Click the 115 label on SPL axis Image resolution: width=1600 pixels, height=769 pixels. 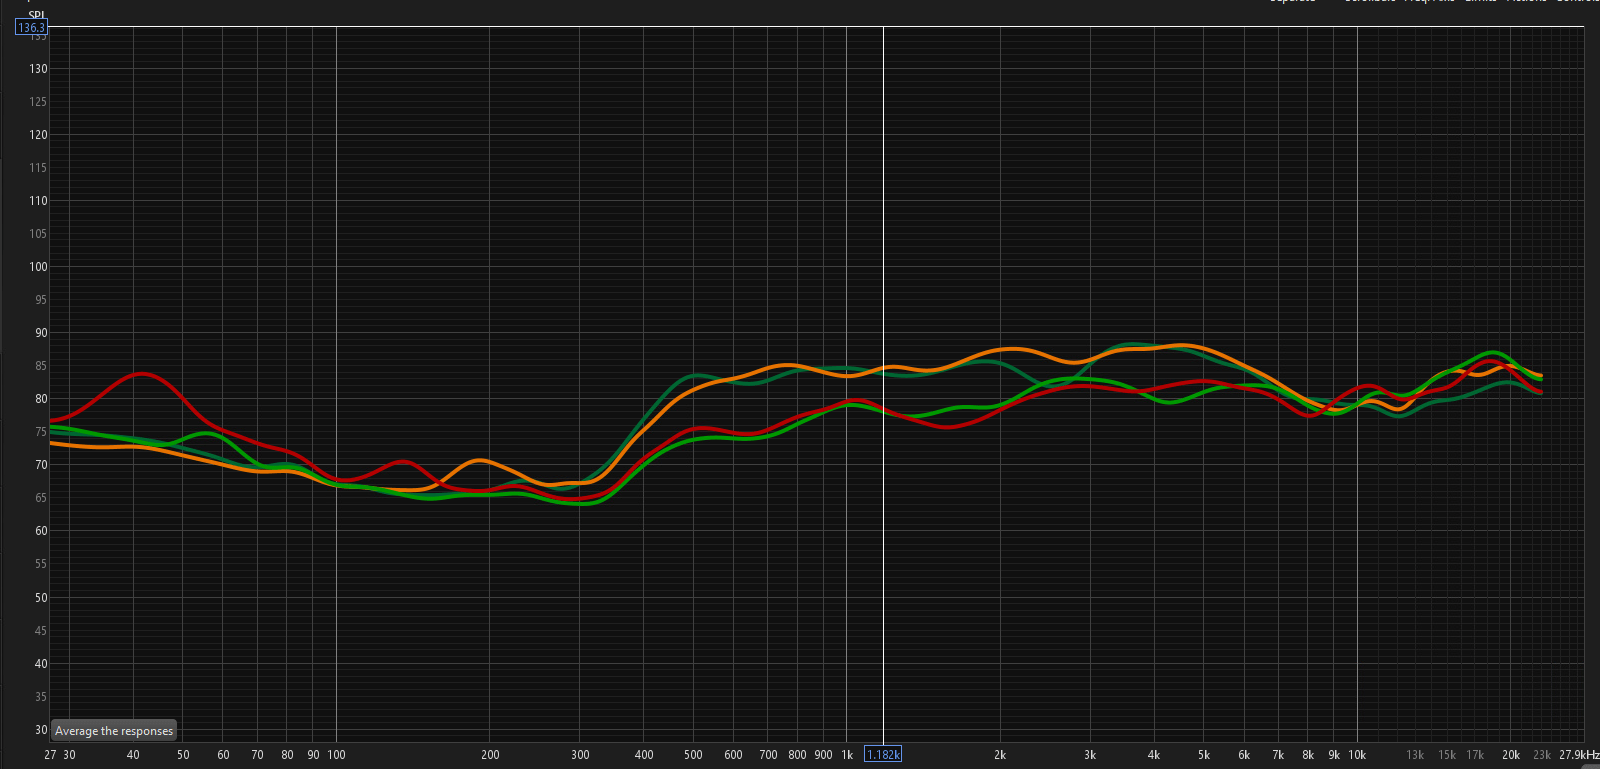coord(38,168)
